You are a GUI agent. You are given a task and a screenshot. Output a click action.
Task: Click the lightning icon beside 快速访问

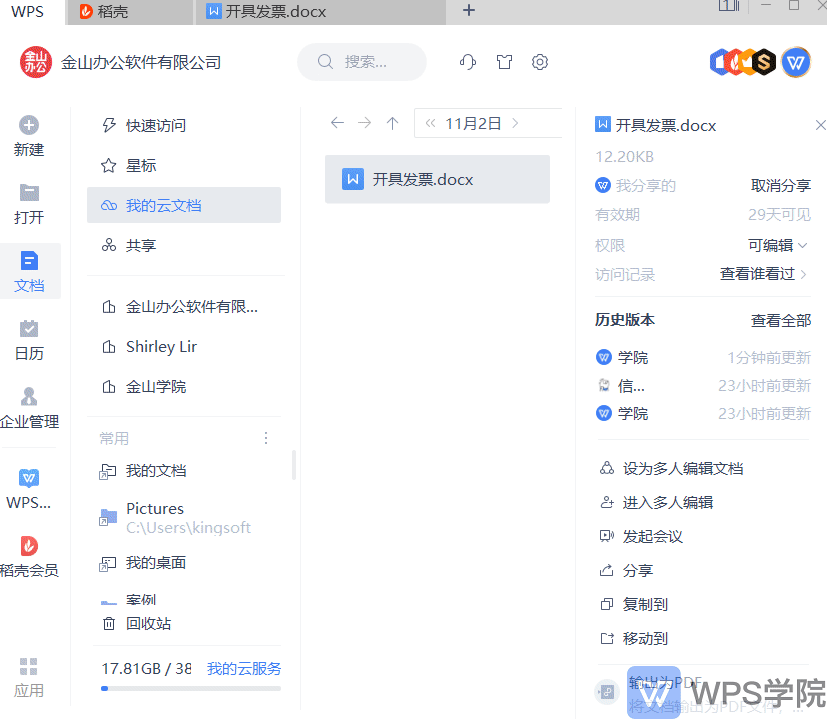point(109,125)
